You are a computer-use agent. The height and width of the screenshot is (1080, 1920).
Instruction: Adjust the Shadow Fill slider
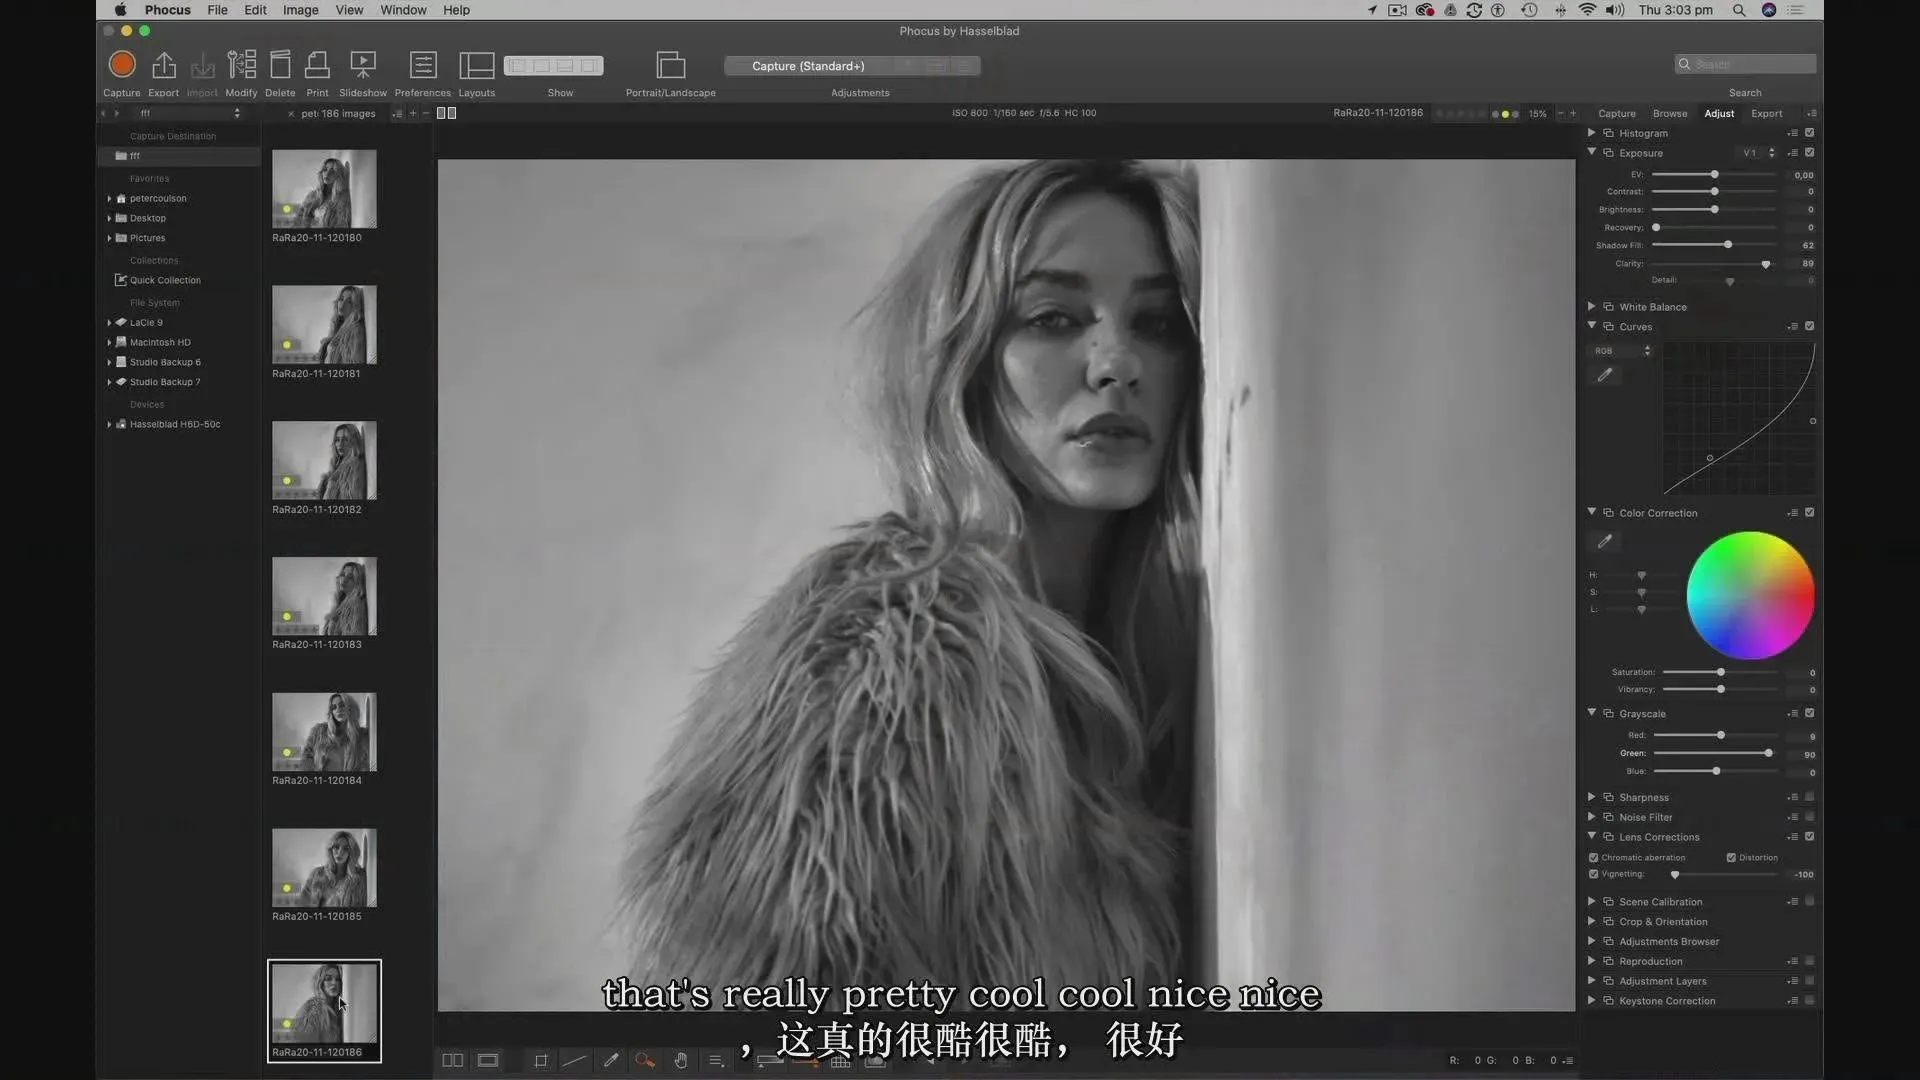pyautogui.click(x=1727, y=245)
